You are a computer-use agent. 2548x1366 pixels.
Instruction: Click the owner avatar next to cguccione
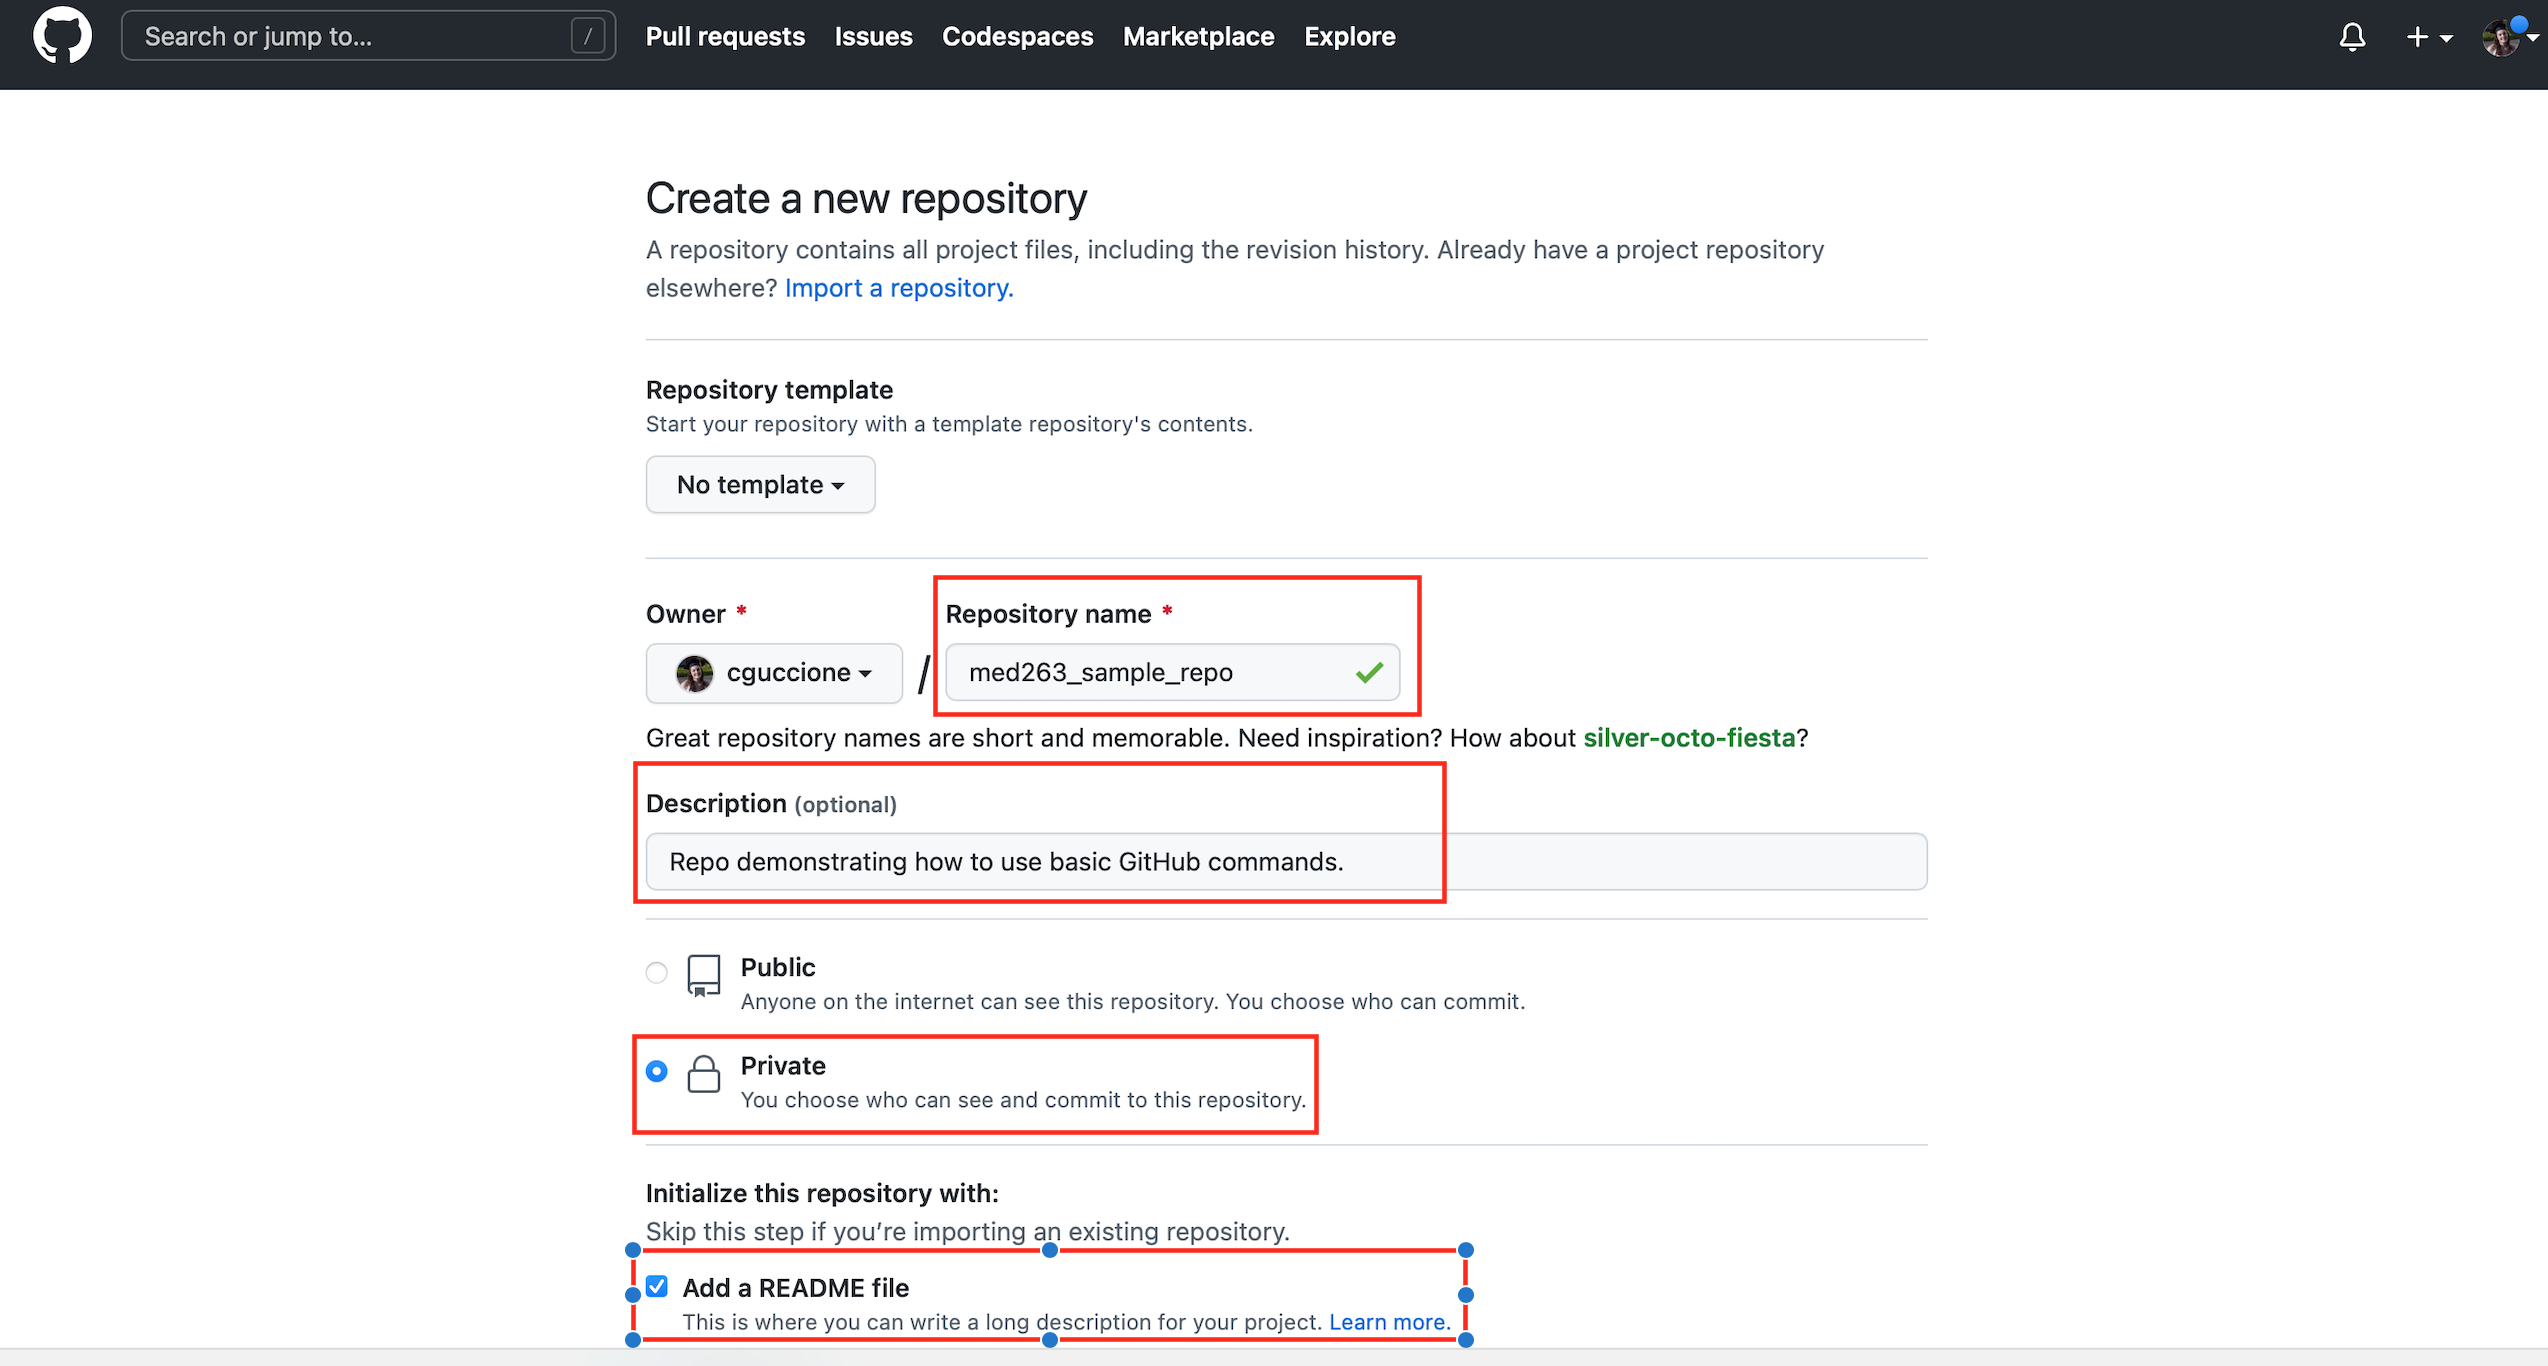coord(693,672)
